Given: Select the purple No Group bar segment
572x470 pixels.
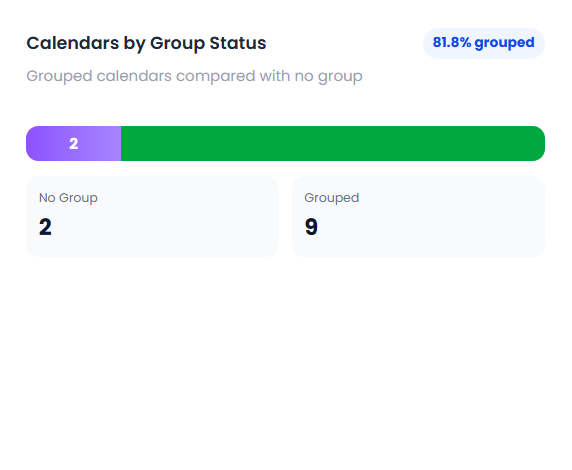Looking at the screenshot, I should (74, 143).
